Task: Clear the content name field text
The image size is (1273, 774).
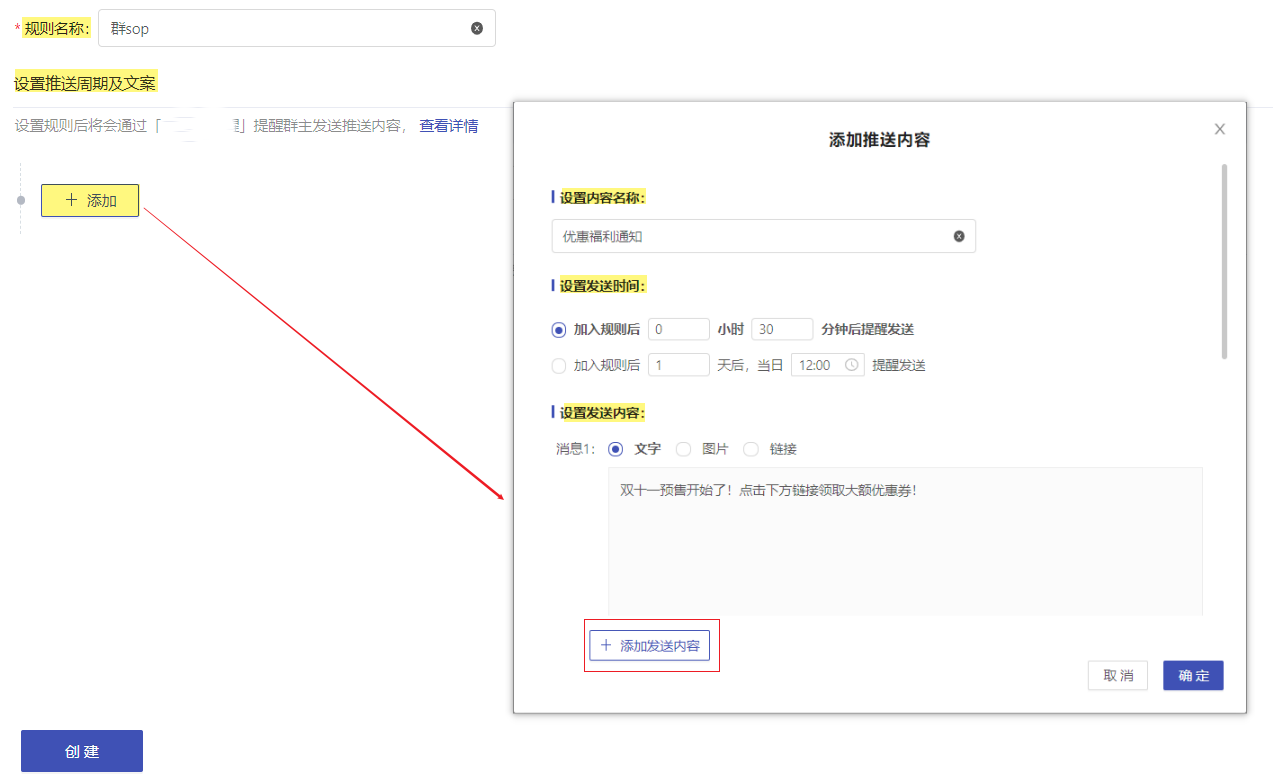Action: [x=959, y=236]
